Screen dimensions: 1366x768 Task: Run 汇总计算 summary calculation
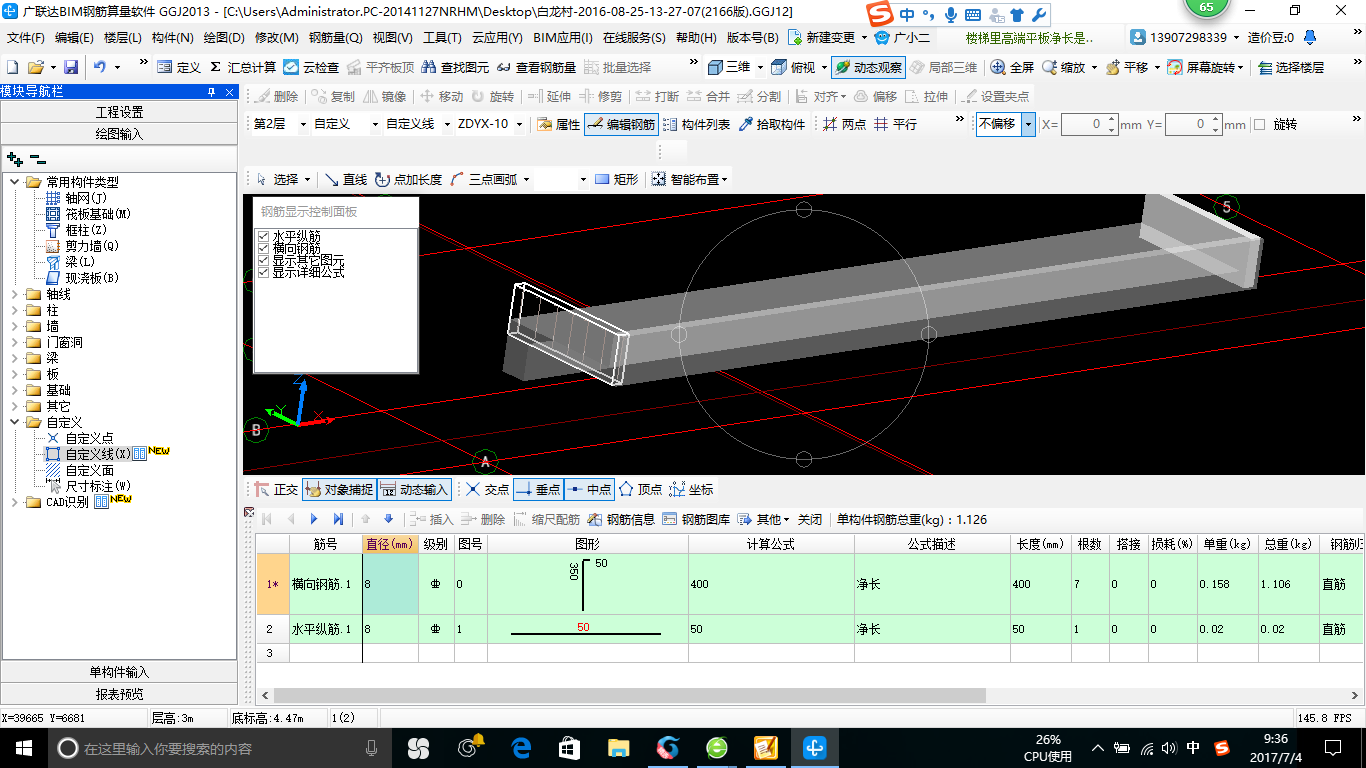pos(243,67)
